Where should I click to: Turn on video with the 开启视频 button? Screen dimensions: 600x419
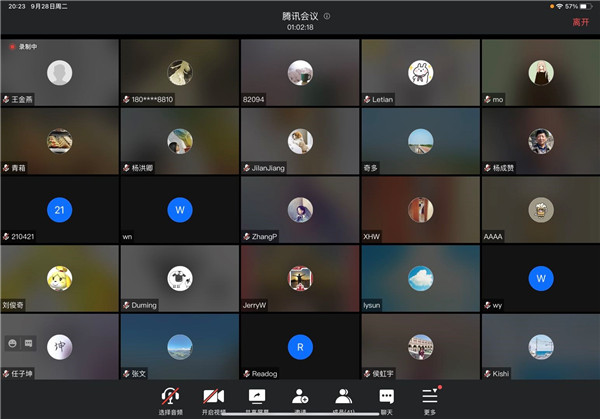click(213, 399)
